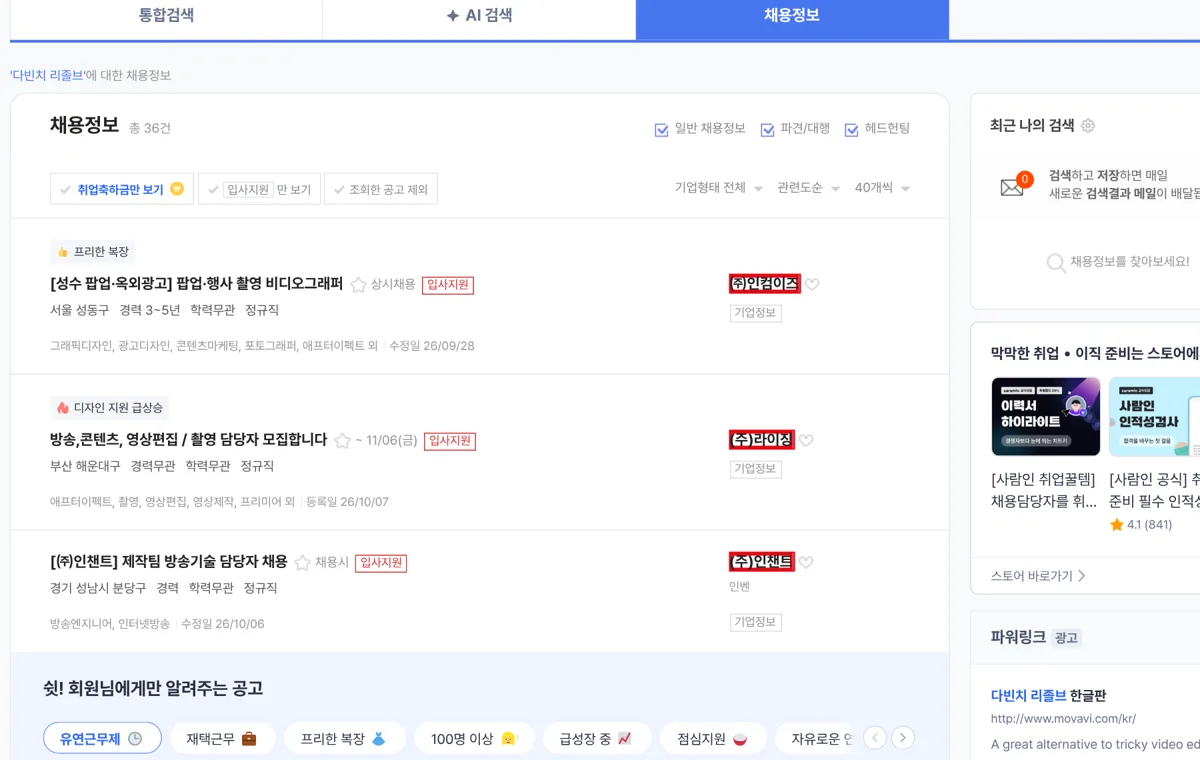Star the 방송,콘텐츠,영상편집 posting
The width and height of the screenshot is (1200, 760).
(343, 440)
